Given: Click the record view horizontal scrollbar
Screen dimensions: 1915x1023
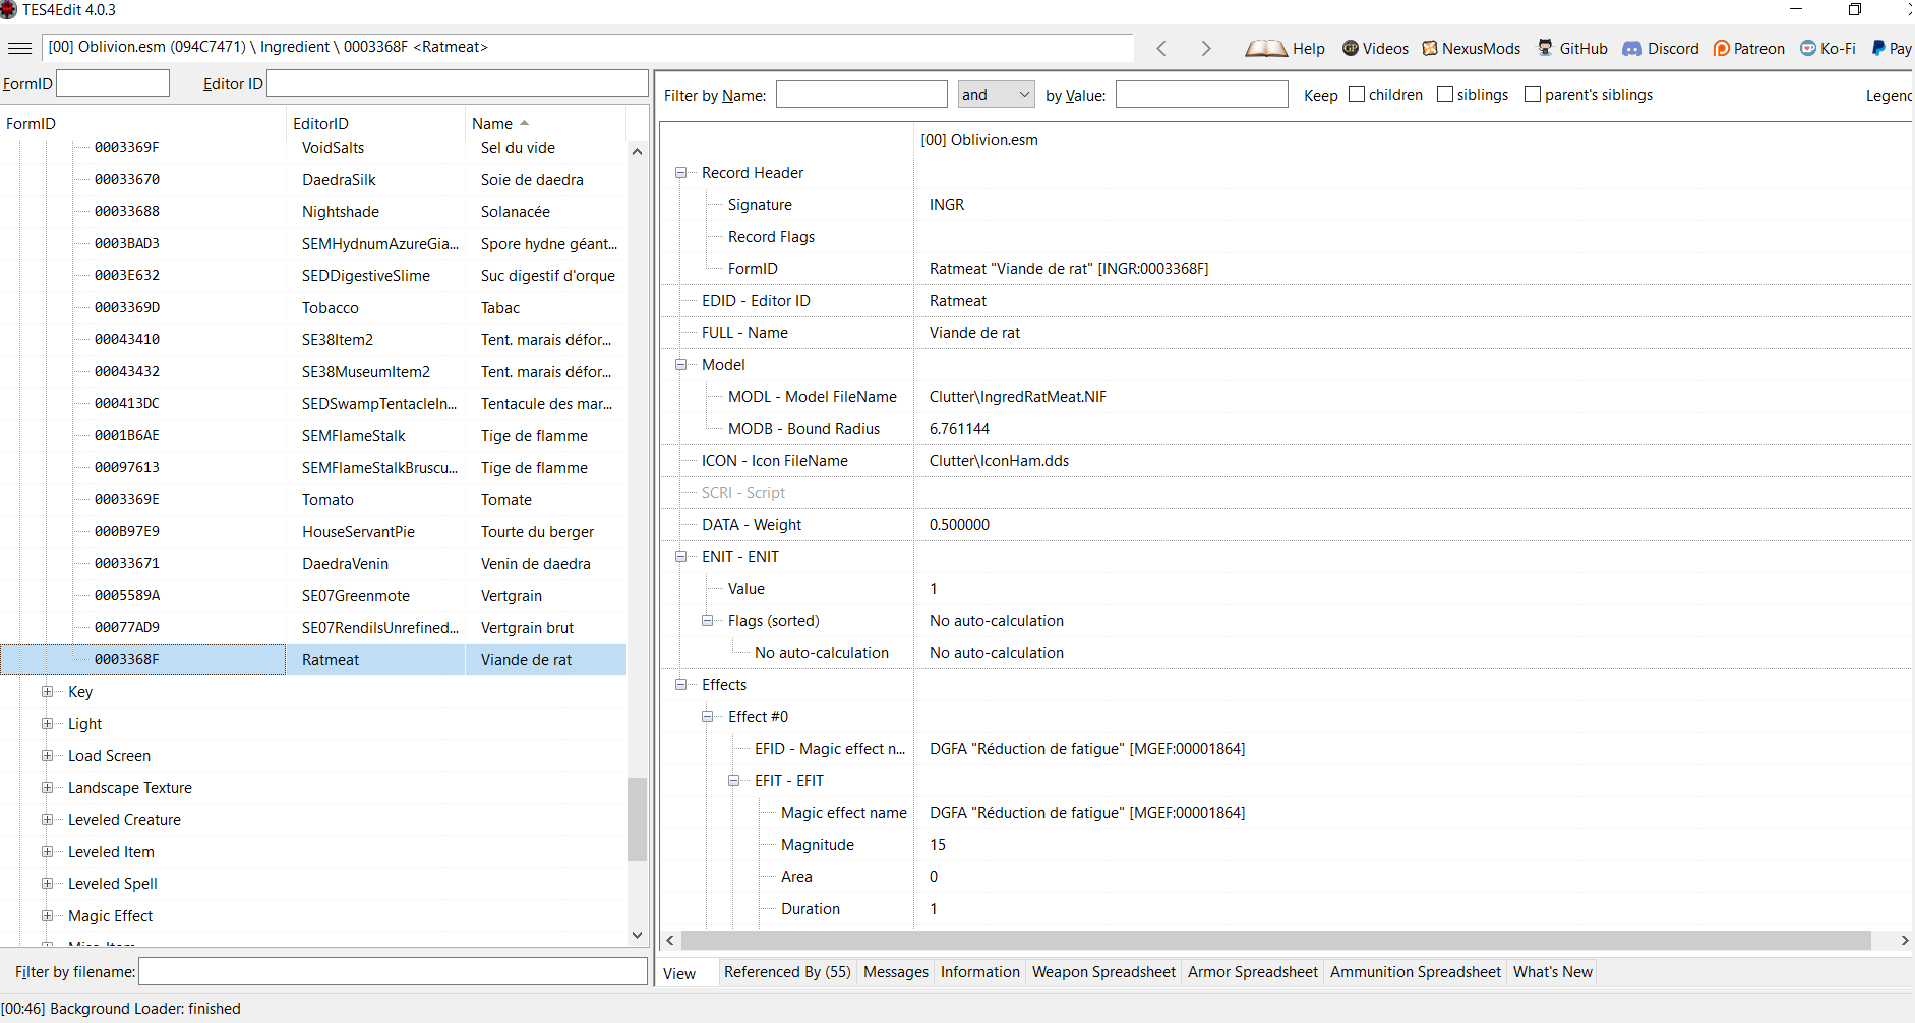Looking at the screenshot, I should click(1276, 940).
